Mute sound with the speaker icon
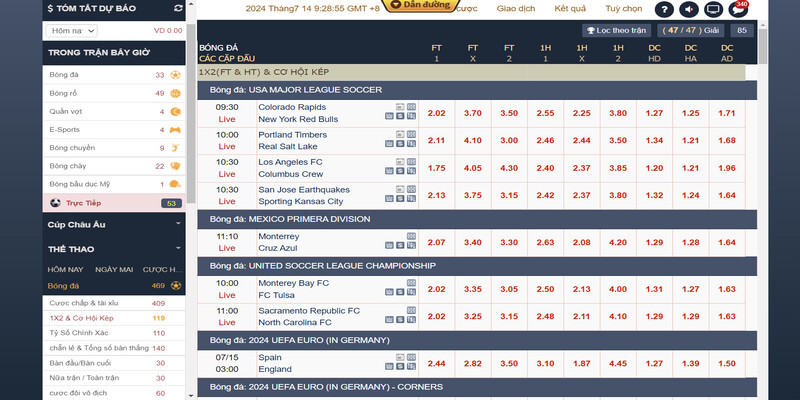 coord(689,9)
